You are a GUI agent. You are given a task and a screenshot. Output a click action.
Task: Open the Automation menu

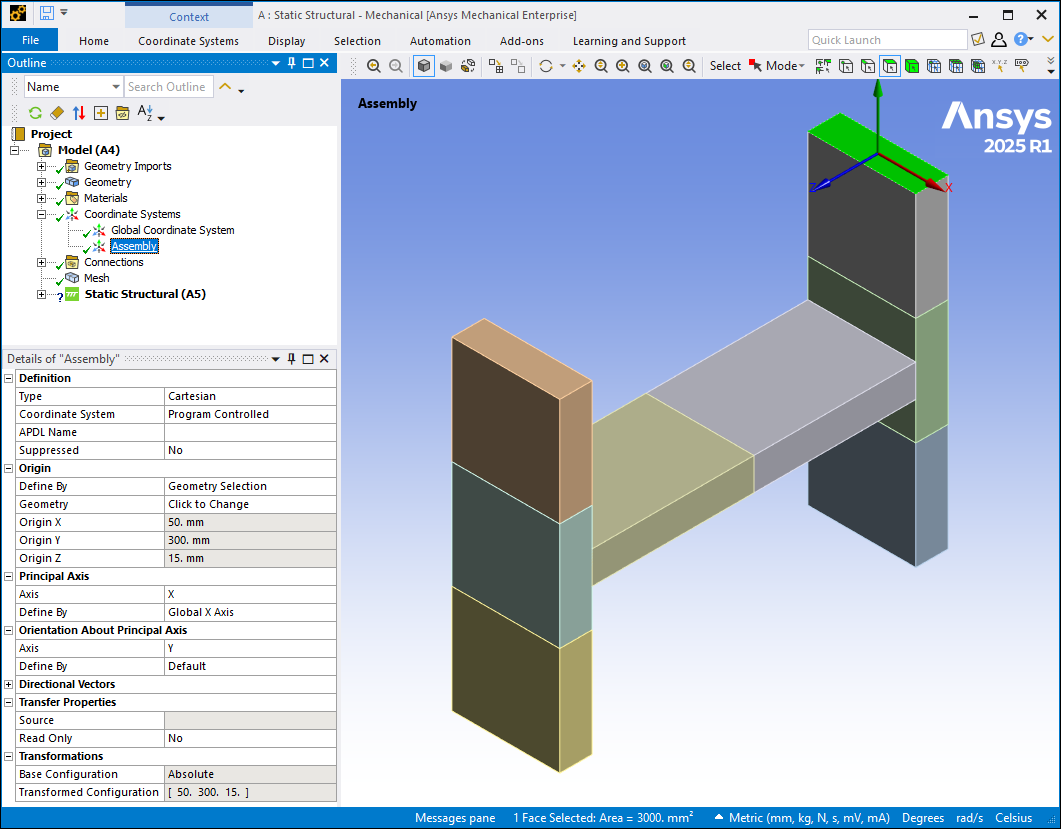[x=440, y=41]
